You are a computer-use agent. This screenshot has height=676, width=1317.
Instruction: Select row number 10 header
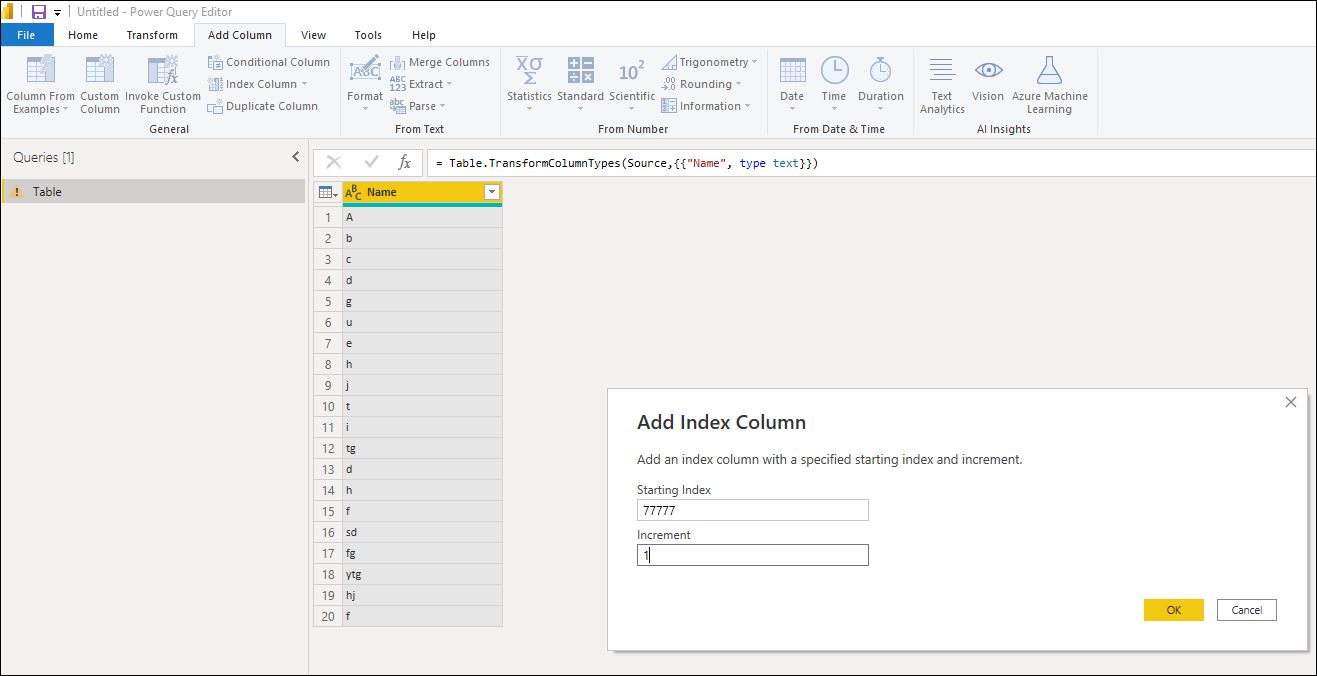coord(328,406)
